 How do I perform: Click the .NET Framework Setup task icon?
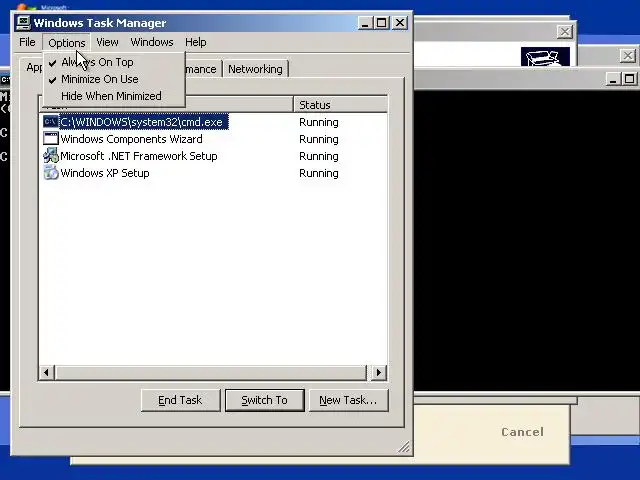coord(51,156)
